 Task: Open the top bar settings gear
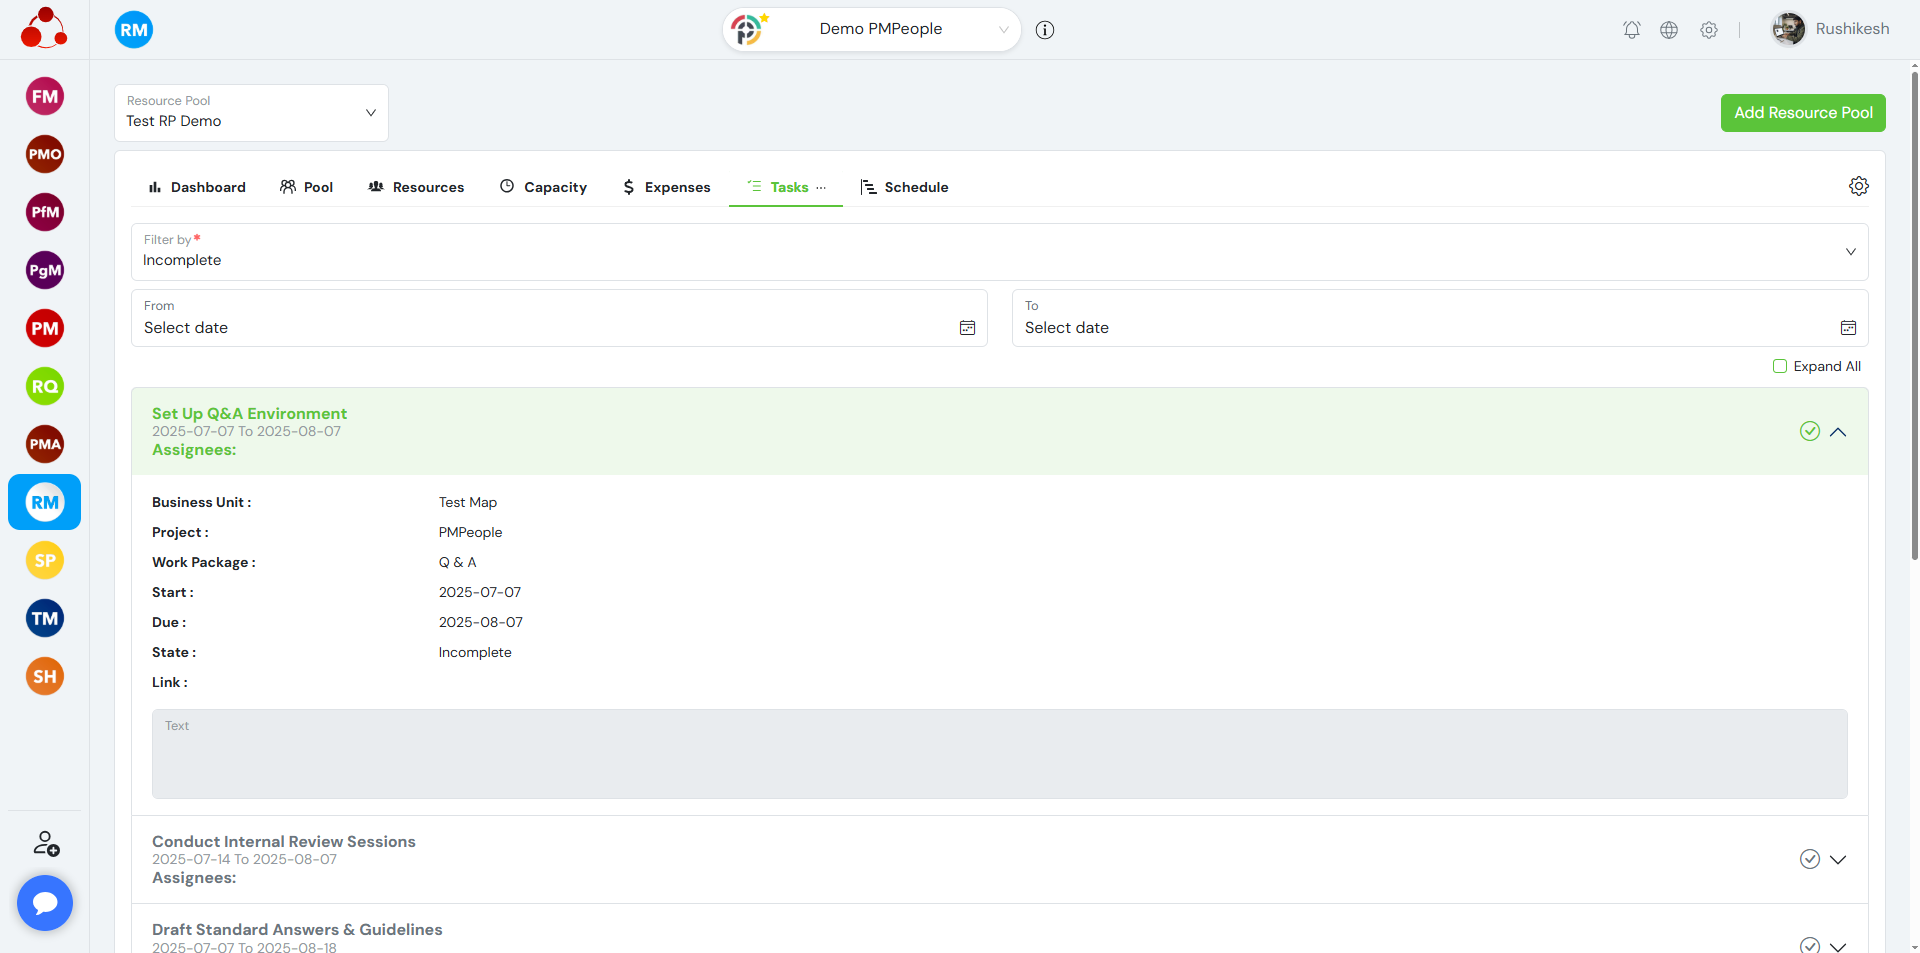point(1709,30)
